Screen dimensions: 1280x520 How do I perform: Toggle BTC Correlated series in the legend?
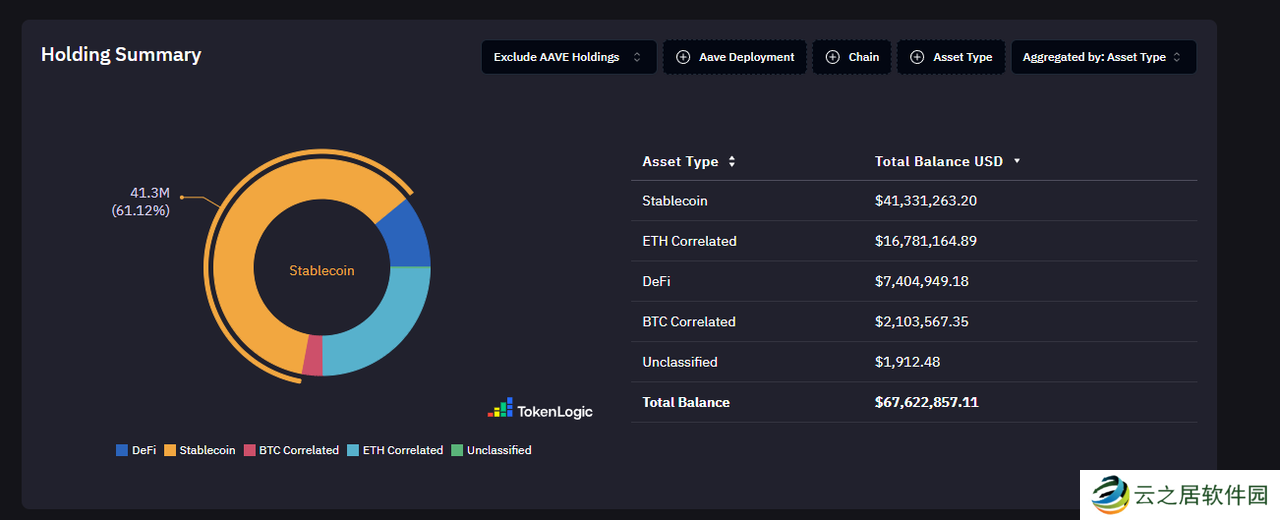(x=292, y=450)
